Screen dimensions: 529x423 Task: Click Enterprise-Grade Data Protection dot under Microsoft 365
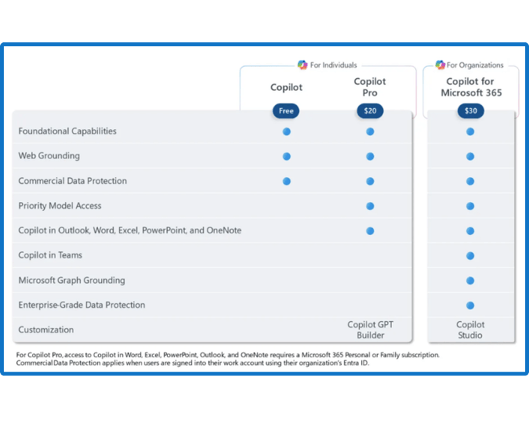(470, 306)
